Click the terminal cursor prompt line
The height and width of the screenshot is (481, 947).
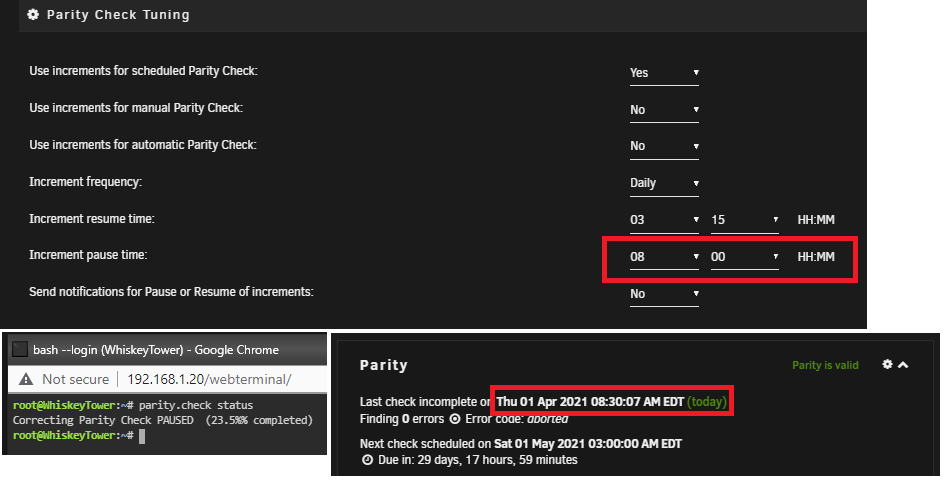[x=79, y=436]
